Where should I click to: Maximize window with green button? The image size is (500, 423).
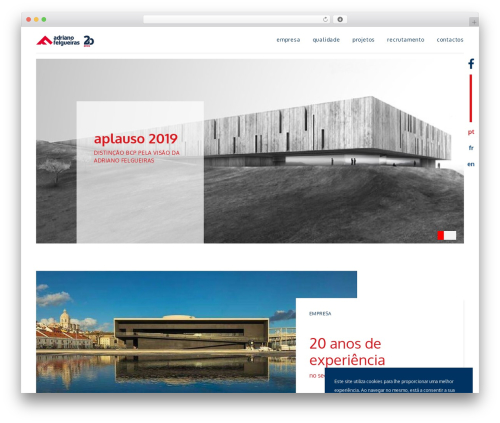click(44, 20)
